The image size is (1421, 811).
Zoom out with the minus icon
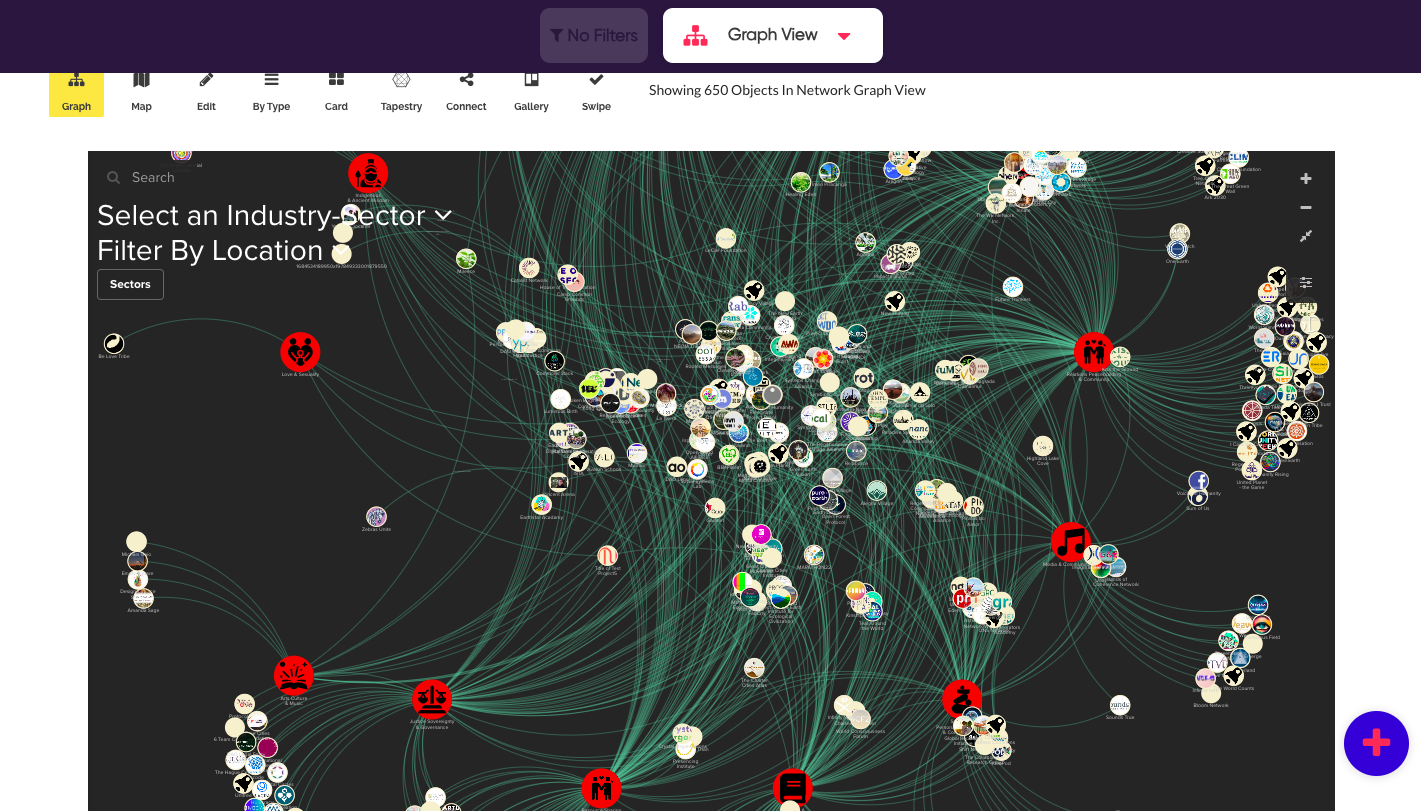(x=1306, y=208)
